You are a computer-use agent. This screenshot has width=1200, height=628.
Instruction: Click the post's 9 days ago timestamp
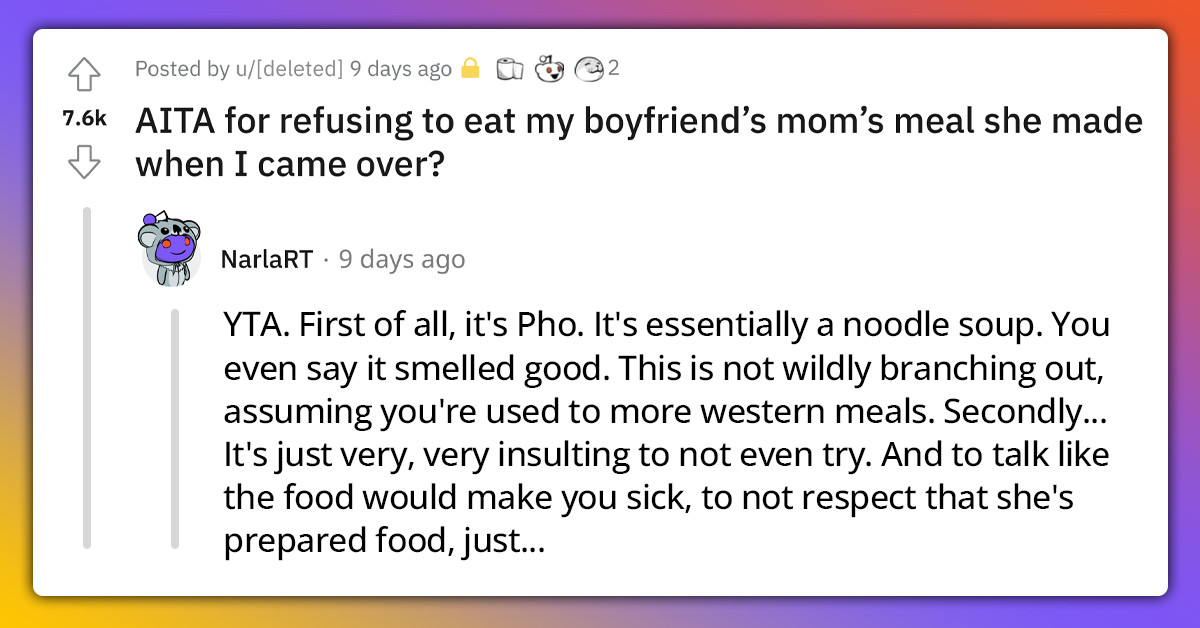398,68
